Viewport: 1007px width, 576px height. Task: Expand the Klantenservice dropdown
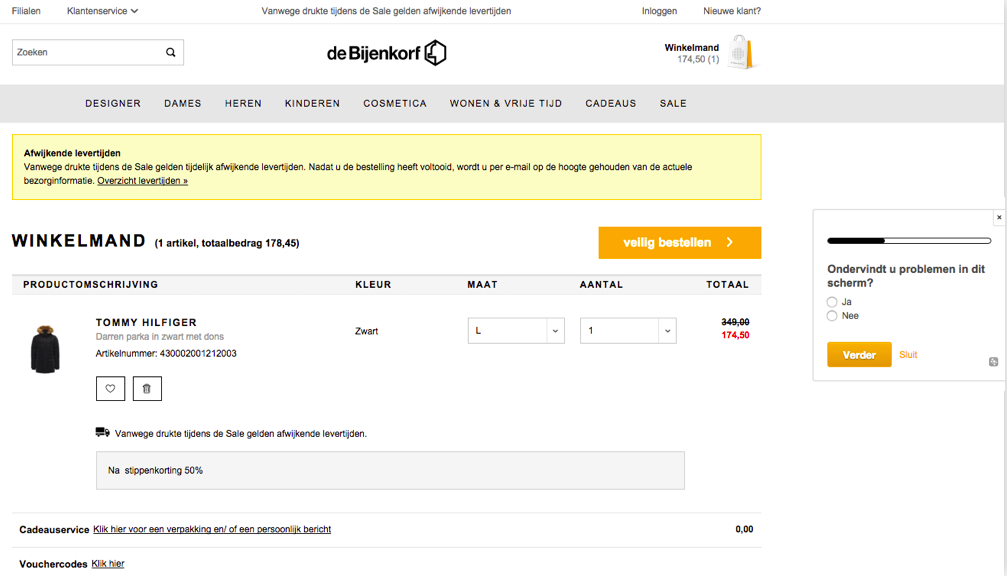point(102,11)
